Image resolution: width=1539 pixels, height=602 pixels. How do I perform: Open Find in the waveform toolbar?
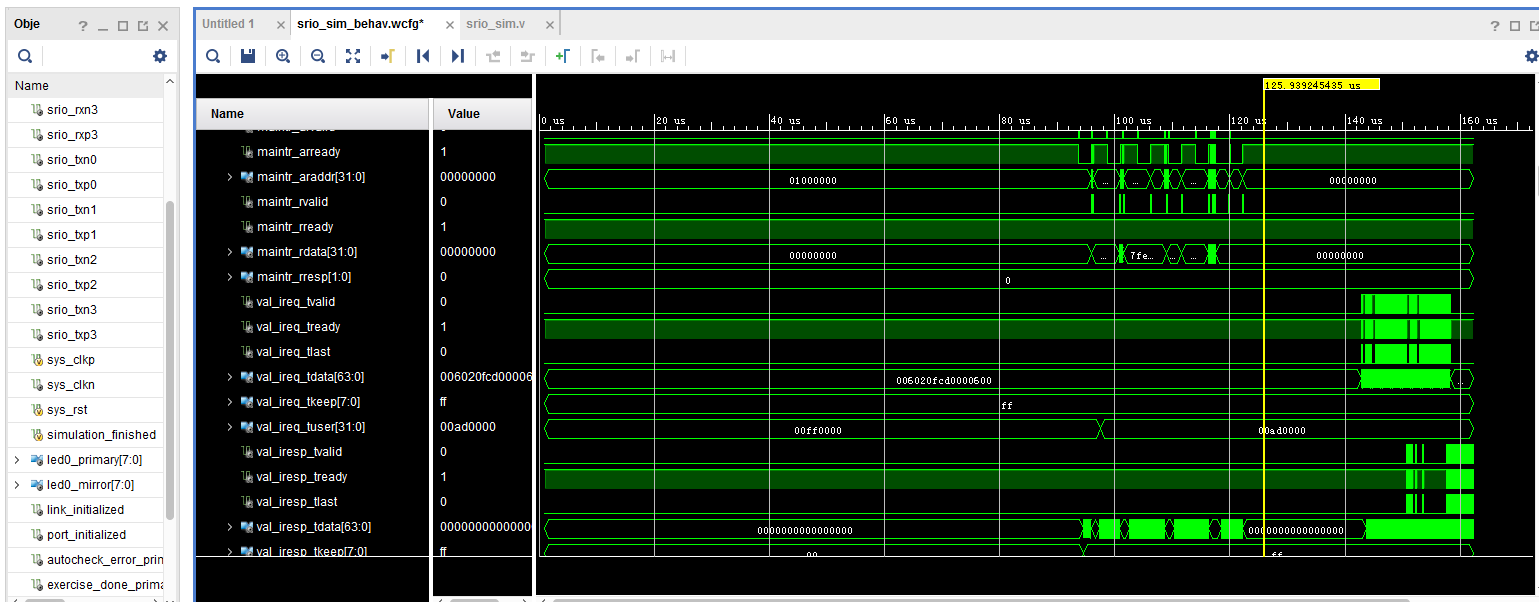[x=213, y=56]
